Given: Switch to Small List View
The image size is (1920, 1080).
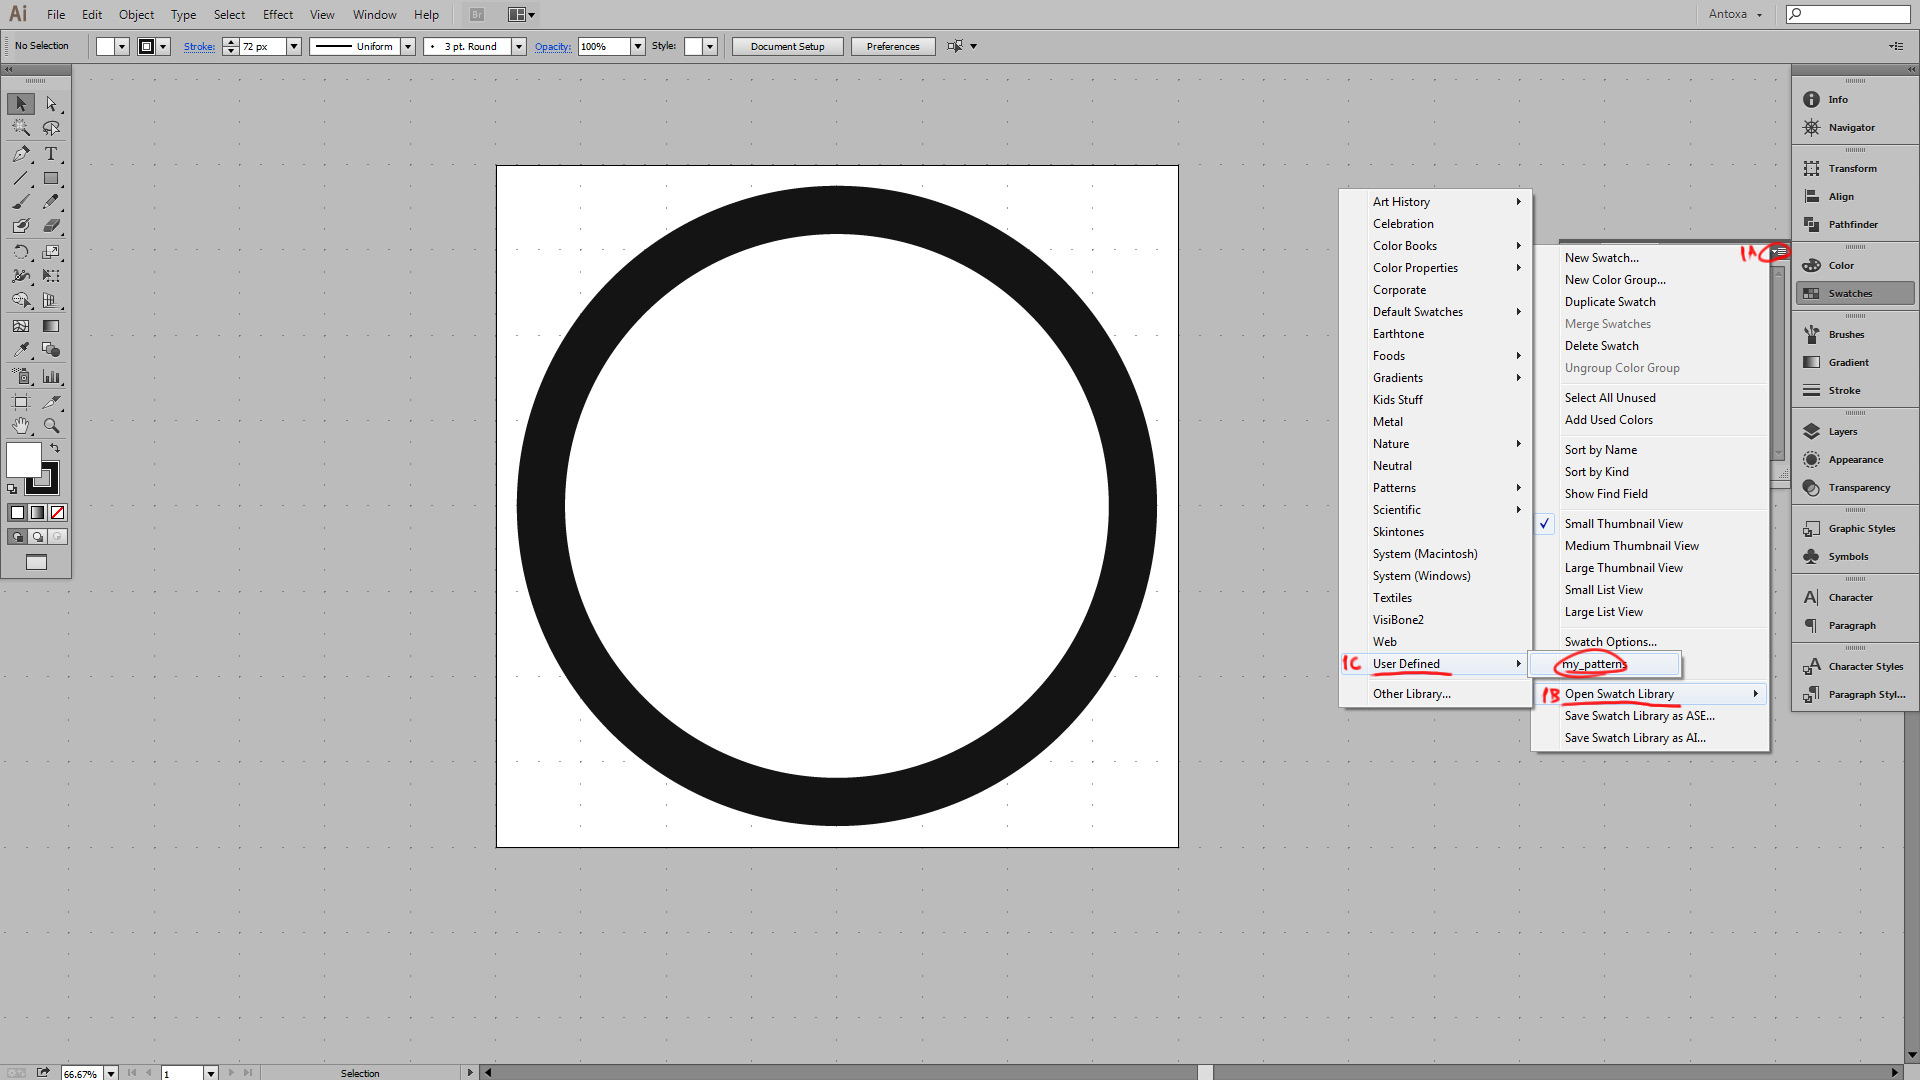Looking at the screenshot, I should (1603, 590).
